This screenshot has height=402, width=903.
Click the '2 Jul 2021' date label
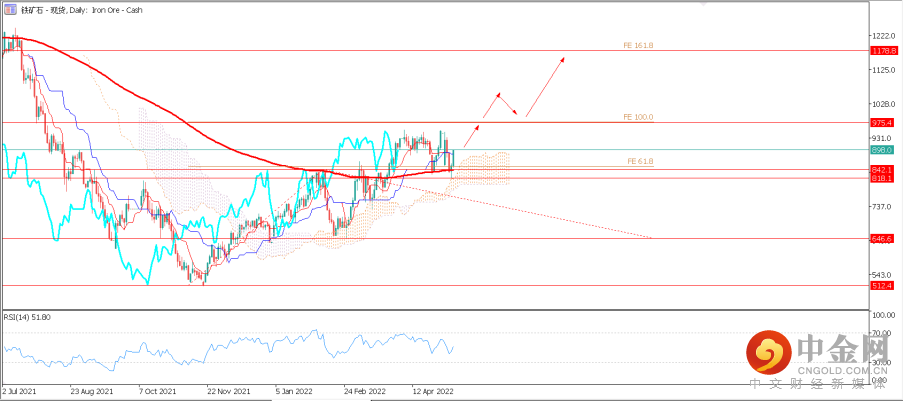pos(18,390)
